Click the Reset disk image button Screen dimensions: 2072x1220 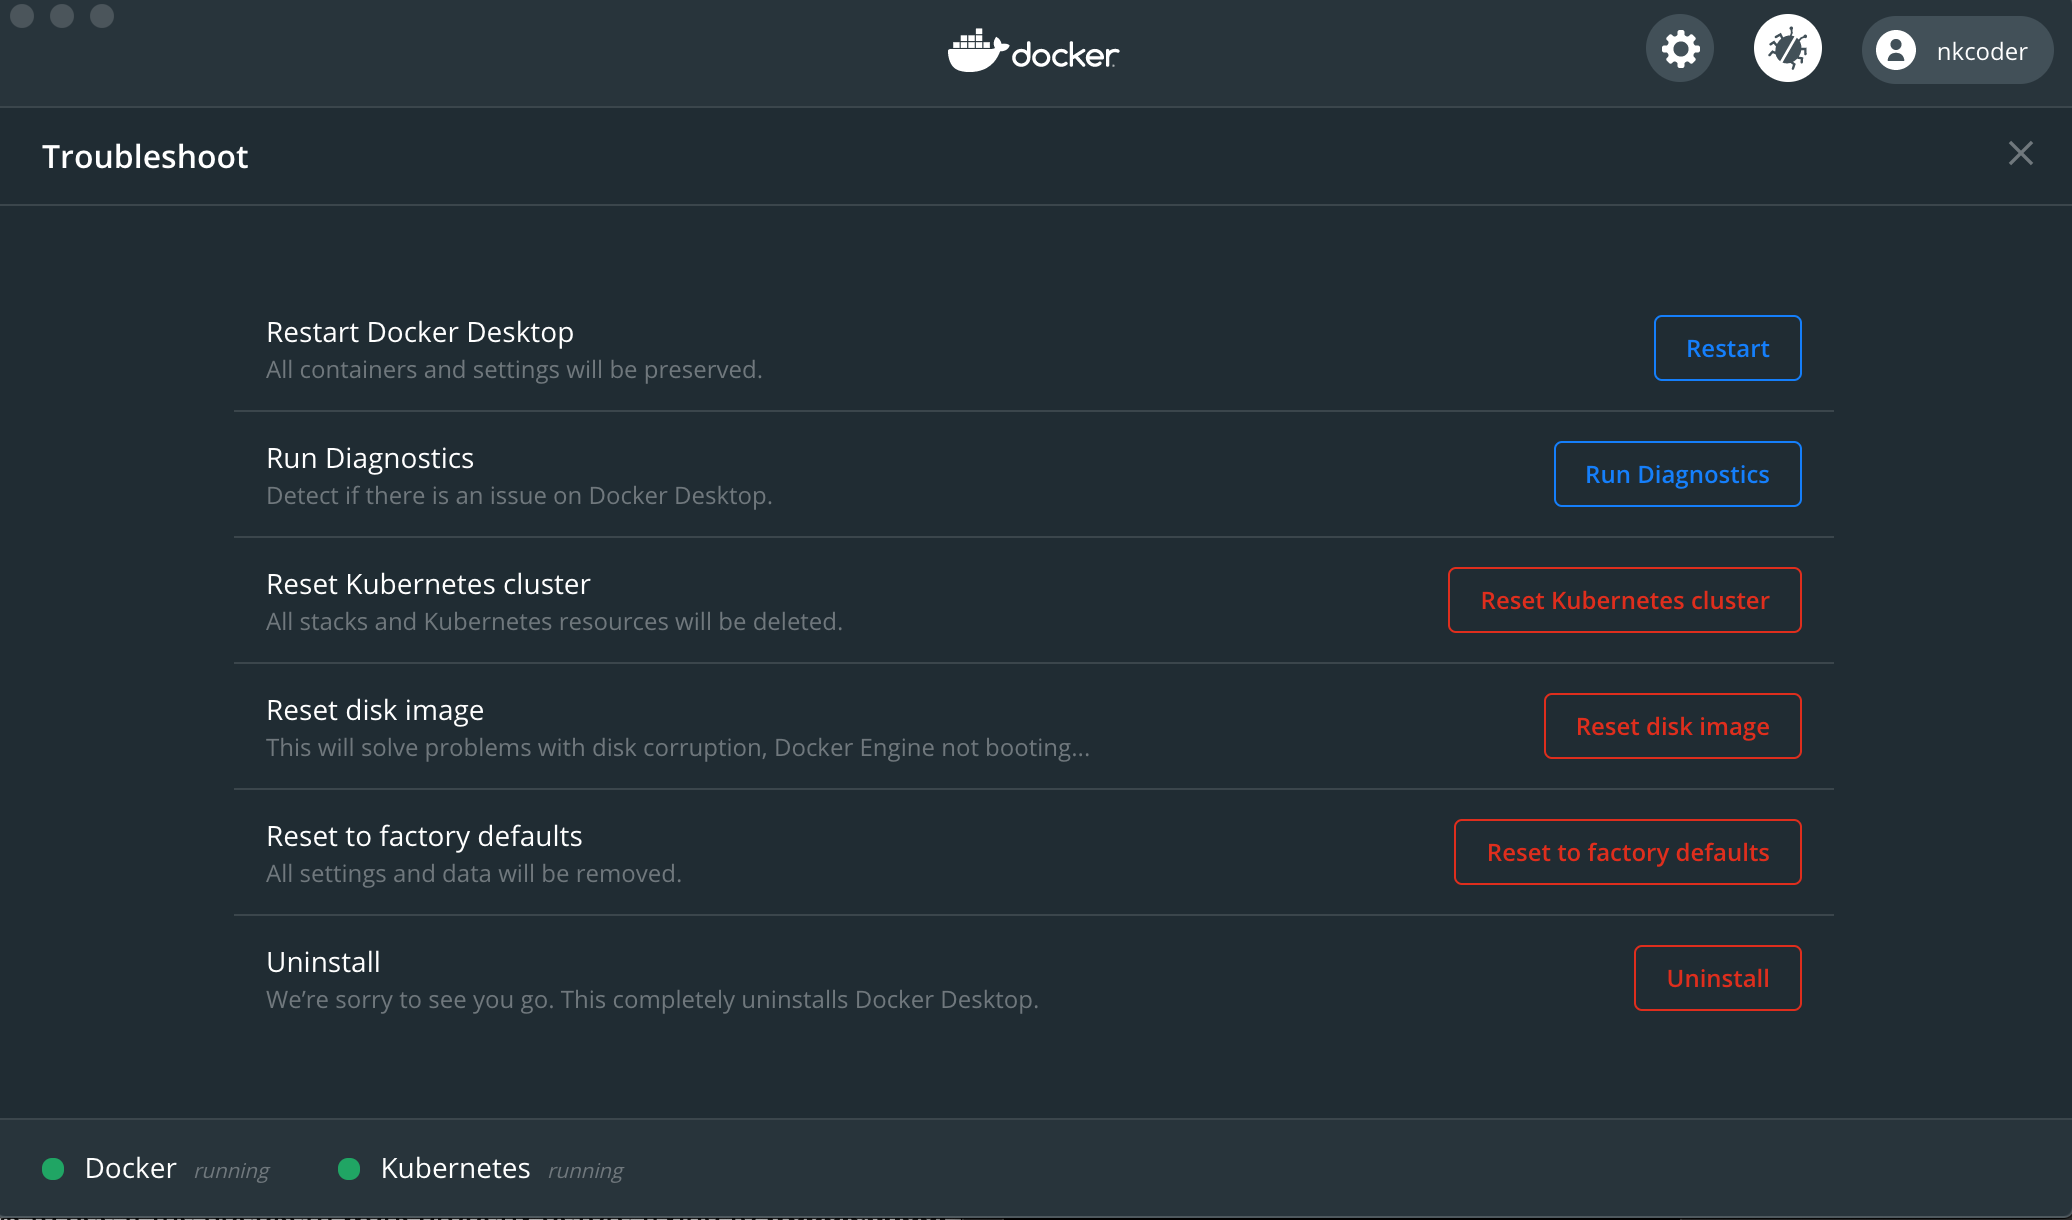pos(1671,726)
